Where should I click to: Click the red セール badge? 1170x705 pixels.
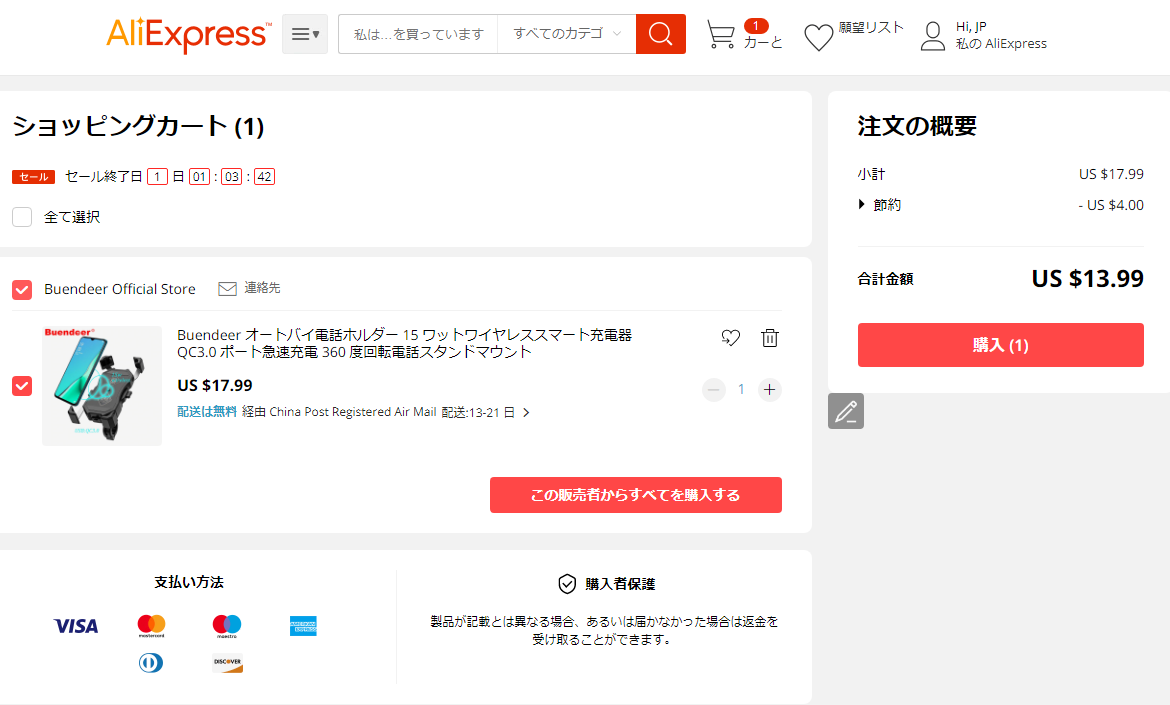34,177
